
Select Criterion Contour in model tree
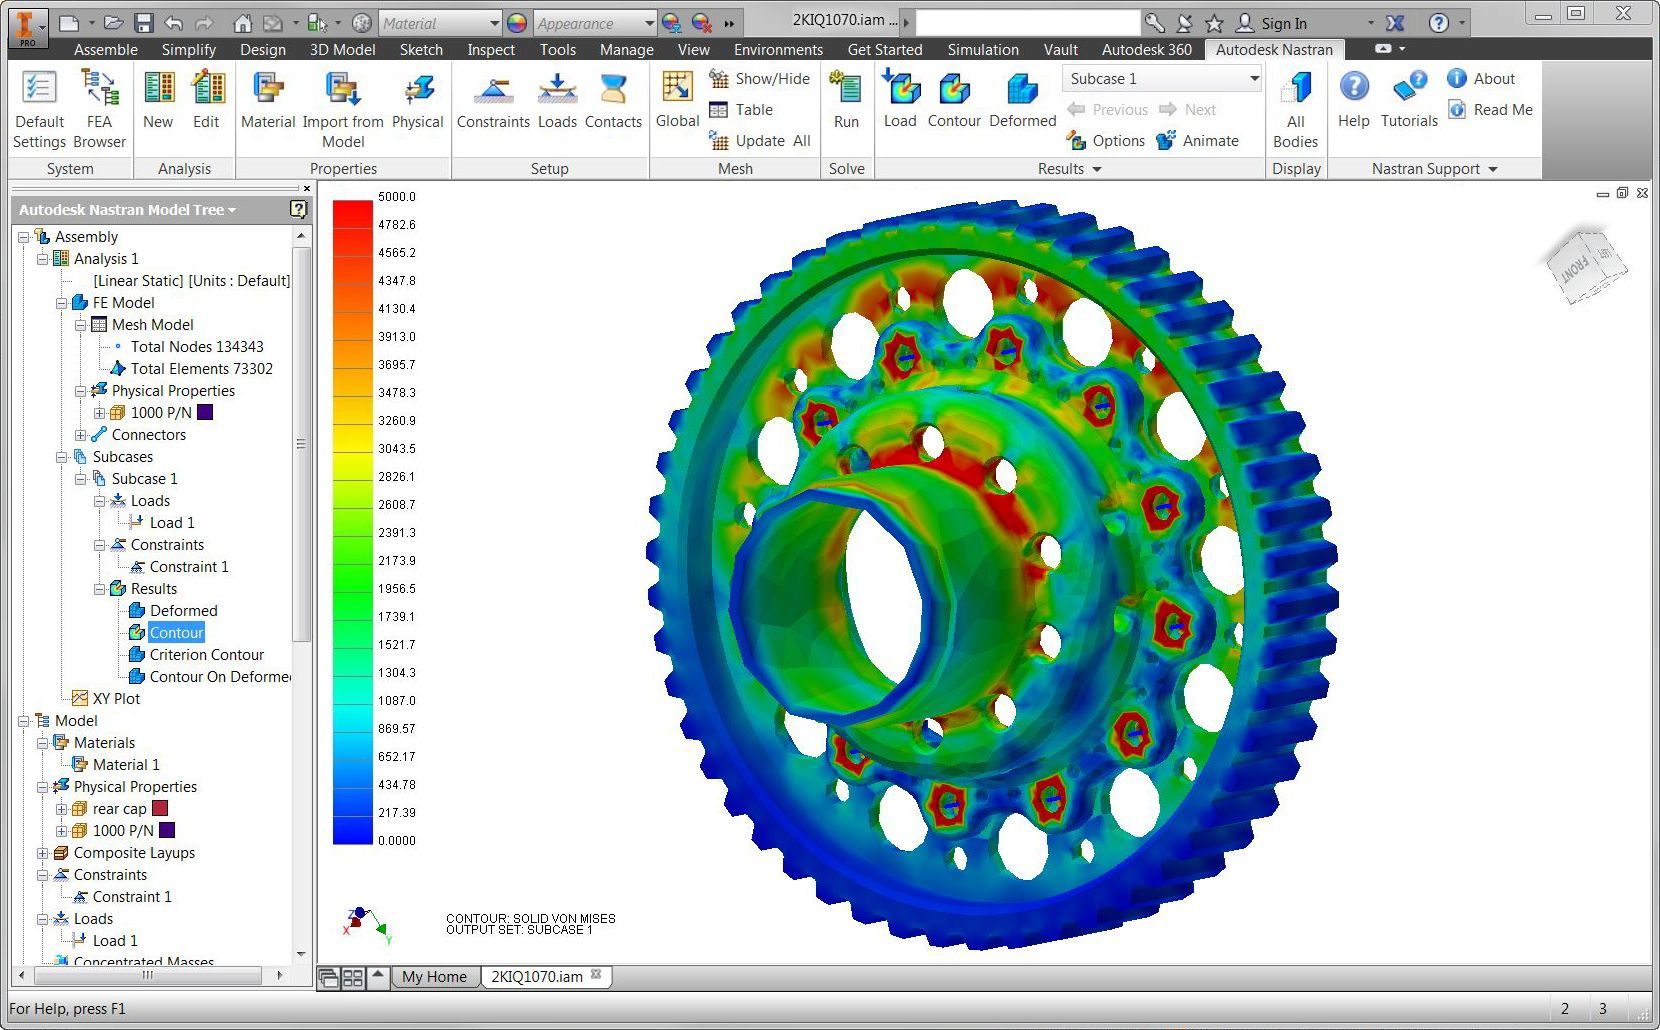click(x=206, y=655)
